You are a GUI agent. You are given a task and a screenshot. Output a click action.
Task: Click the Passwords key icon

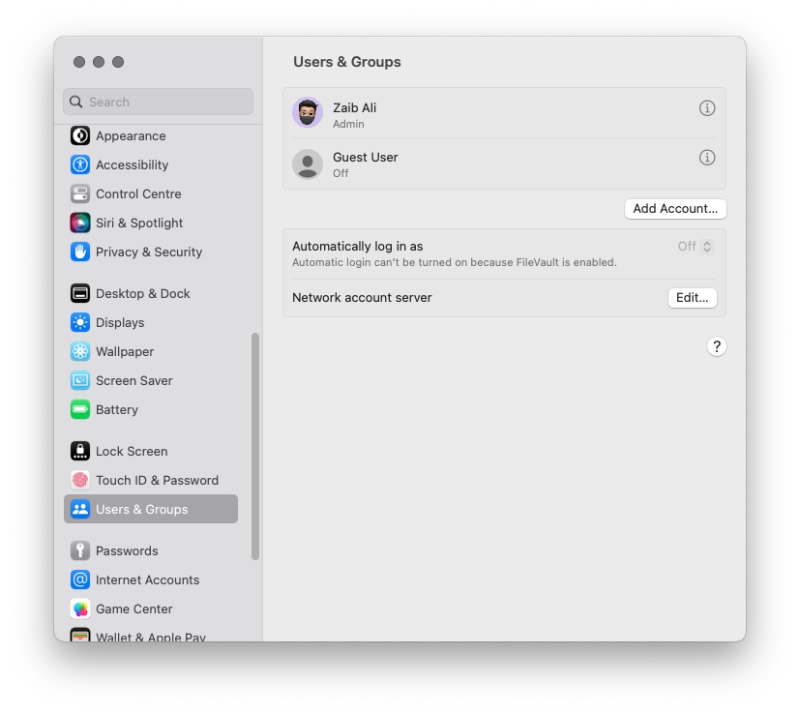[80, 551]
